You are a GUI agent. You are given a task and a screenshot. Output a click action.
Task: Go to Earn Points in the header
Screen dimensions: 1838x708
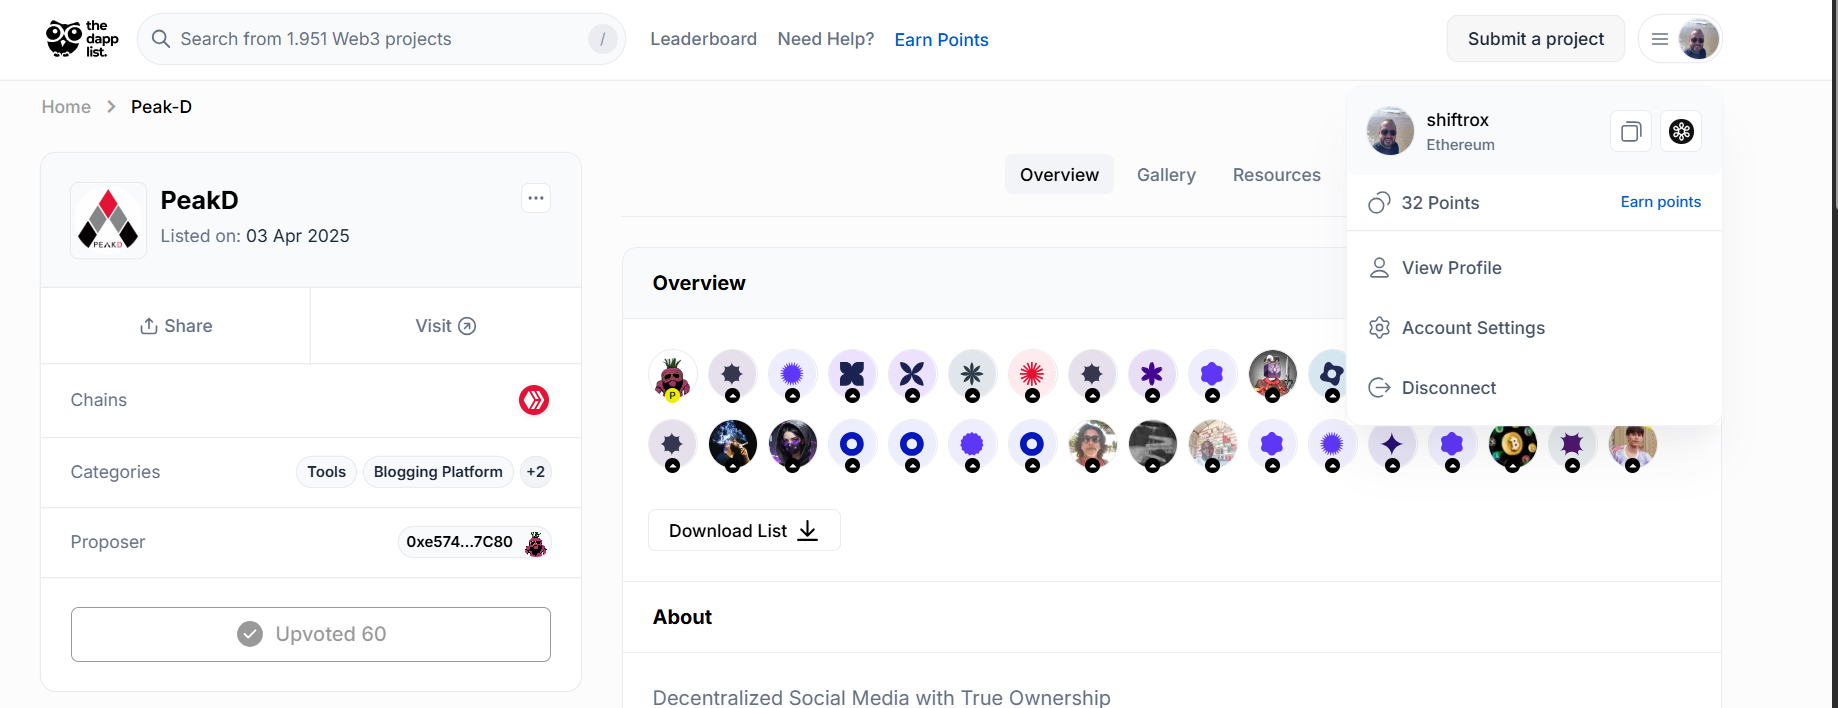pyautogui.click(x=941, y=40)
